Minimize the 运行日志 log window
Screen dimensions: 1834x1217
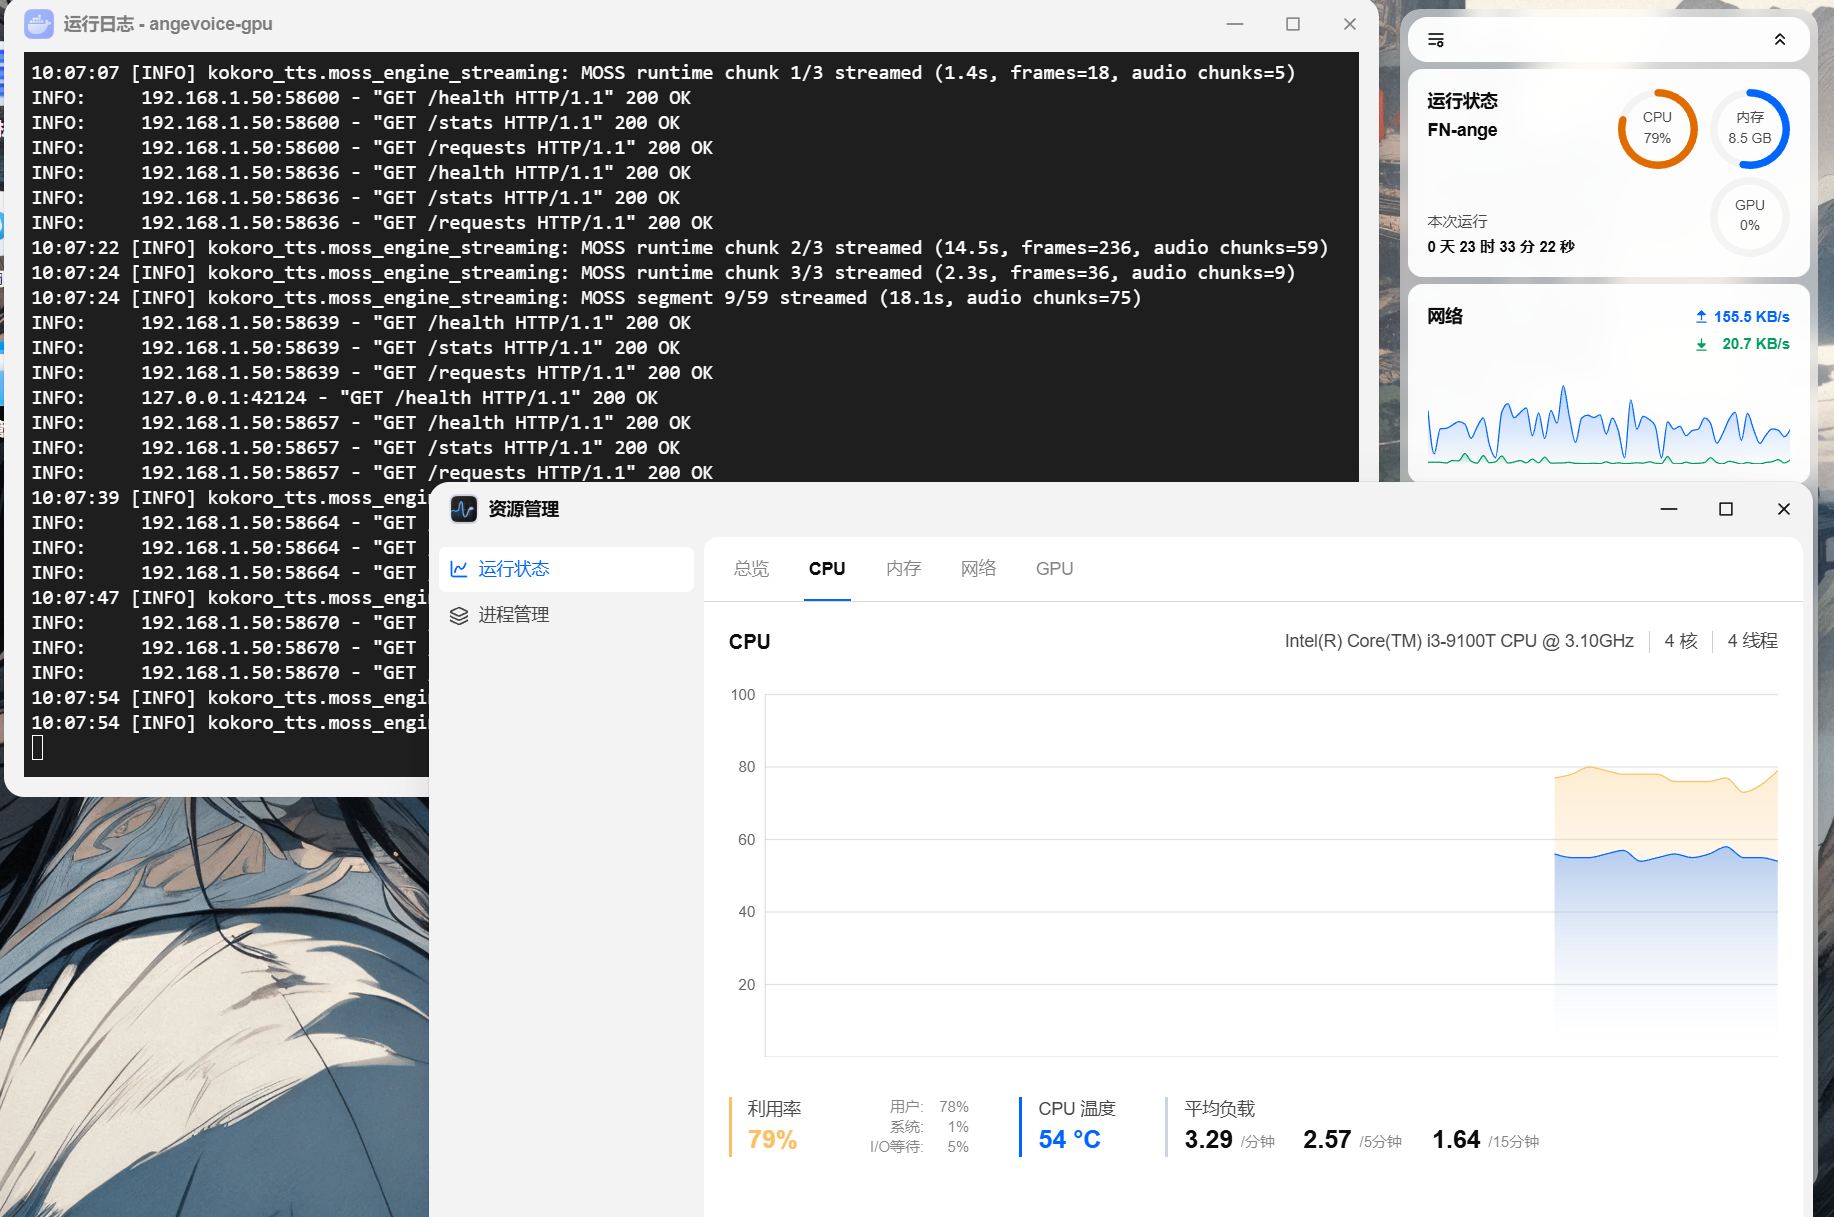point(1235,24)
